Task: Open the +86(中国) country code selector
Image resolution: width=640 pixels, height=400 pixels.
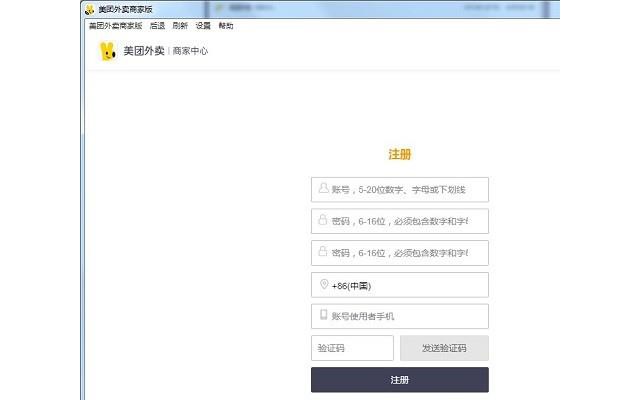Action: (x=400, y=285)
